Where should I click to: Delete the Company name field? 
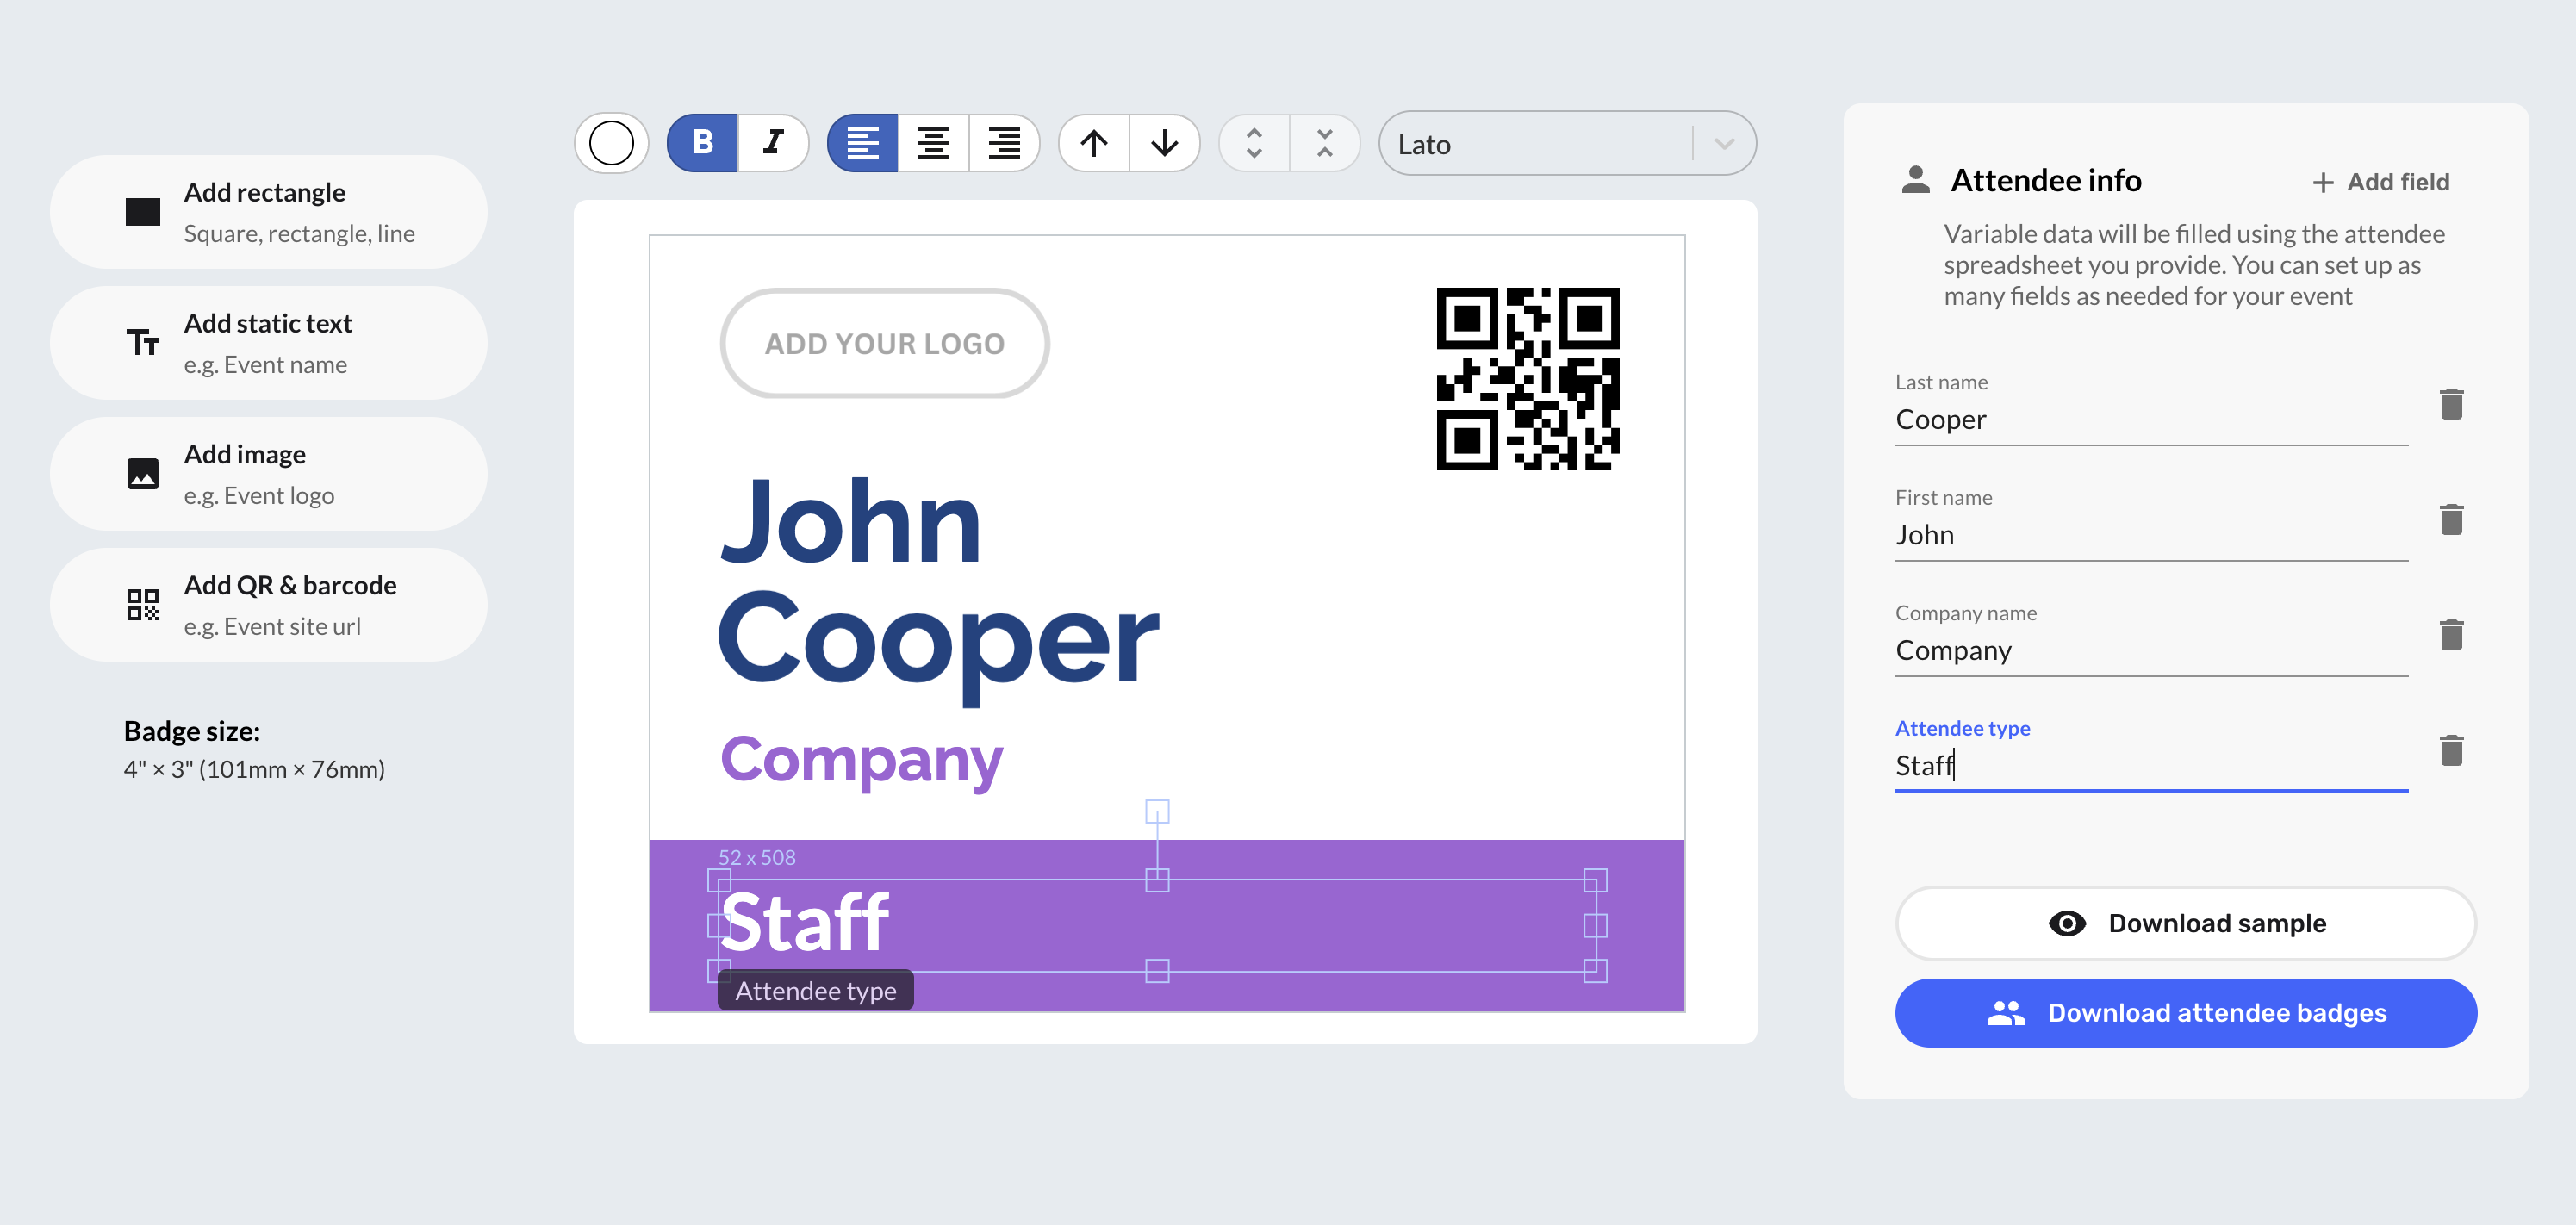2452,633
